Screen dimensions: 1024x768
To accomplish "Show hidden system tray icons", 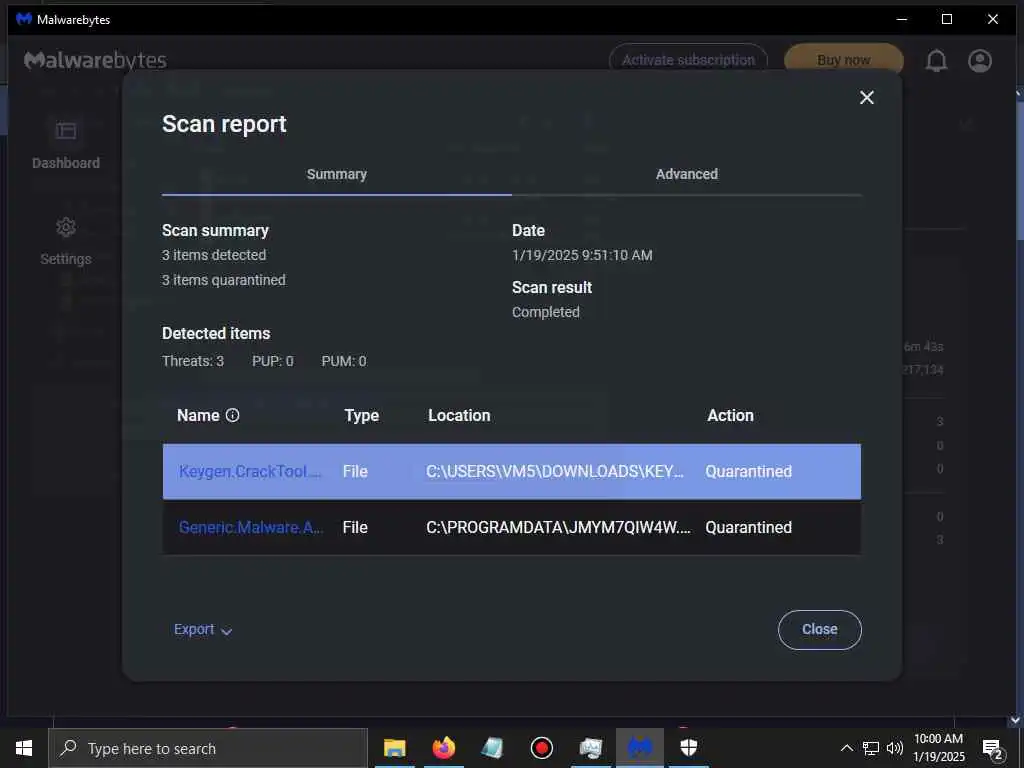I will pos(846,748).
